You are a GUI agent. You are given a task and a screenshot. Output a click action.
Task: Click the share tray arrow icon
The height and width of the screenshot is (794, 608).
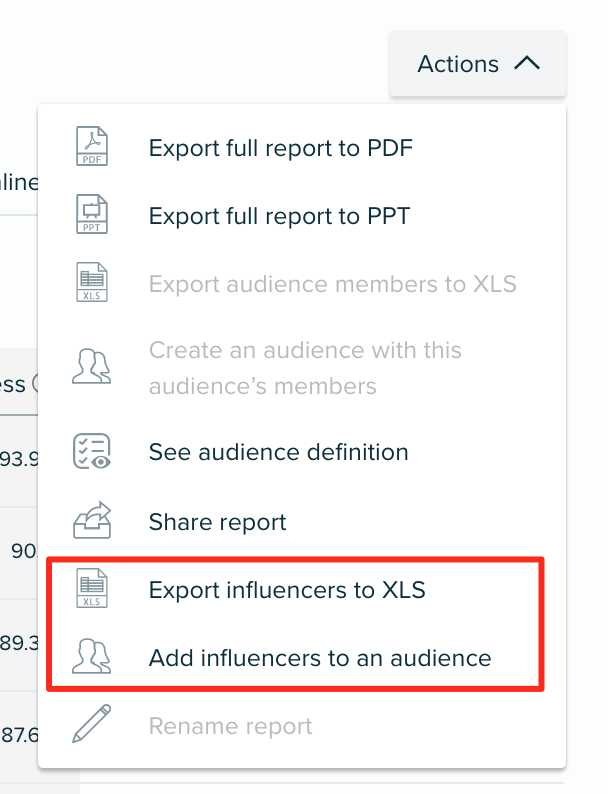tap(92, 520)
